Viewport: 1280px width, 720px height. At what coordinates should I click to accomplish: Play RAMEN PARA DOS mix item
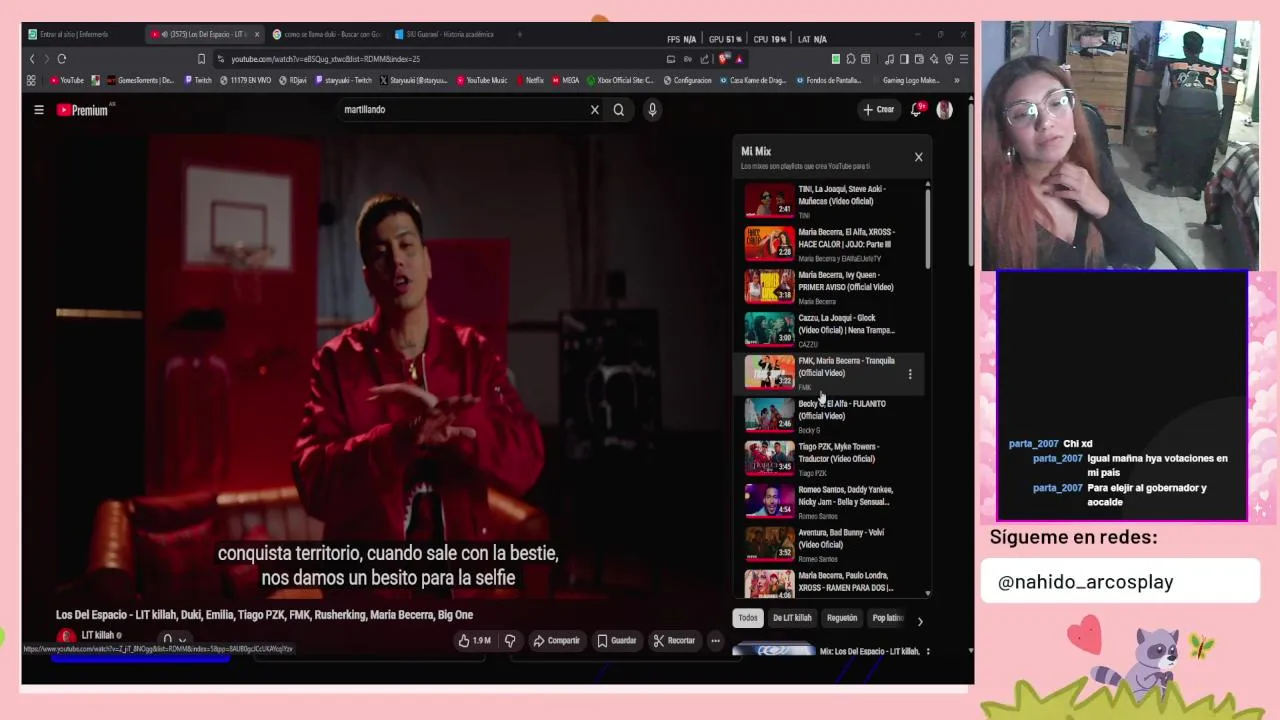pos(830,583)
